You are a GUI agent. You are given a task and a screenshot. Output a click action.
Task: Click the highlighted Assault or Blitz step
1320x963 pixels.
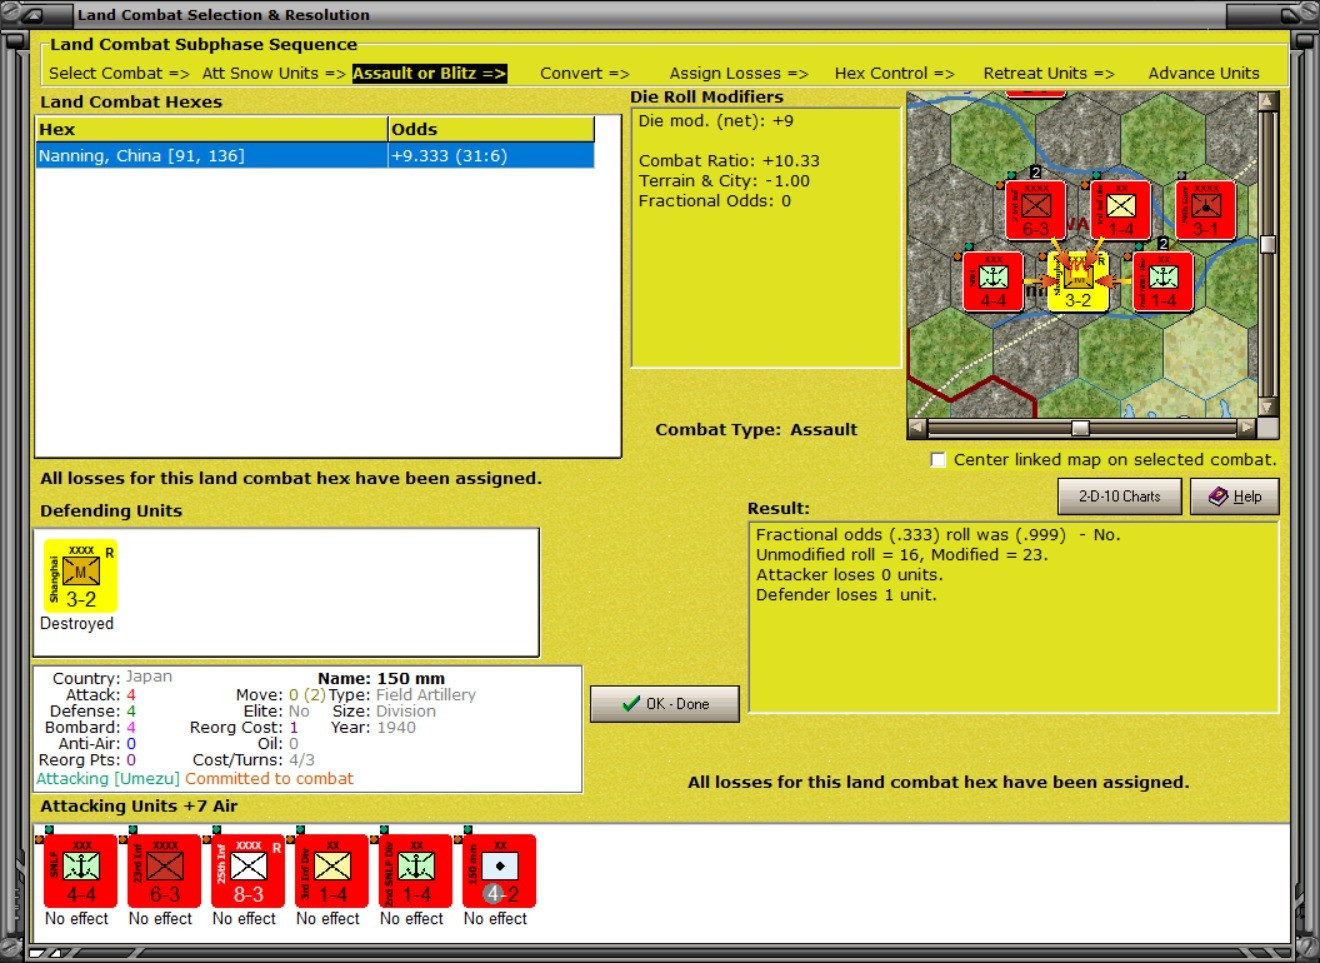click(x=430, y=73)
